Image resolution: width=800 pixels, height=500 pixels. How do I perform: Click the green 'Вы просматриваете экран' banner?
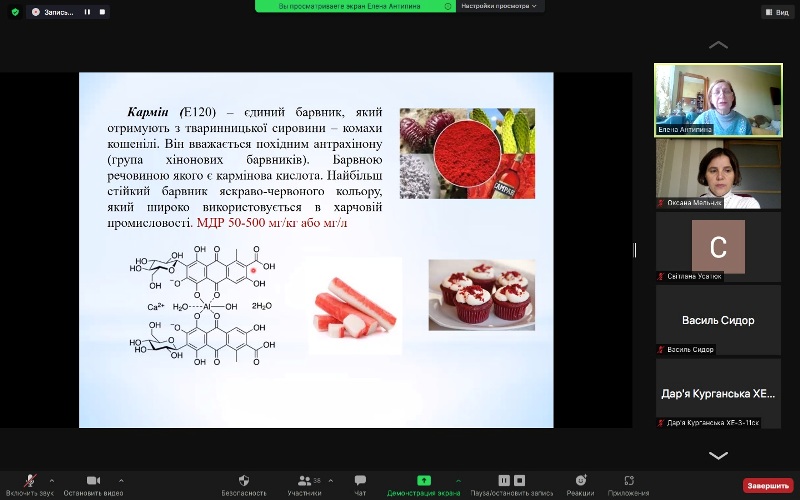coord(355,6)
